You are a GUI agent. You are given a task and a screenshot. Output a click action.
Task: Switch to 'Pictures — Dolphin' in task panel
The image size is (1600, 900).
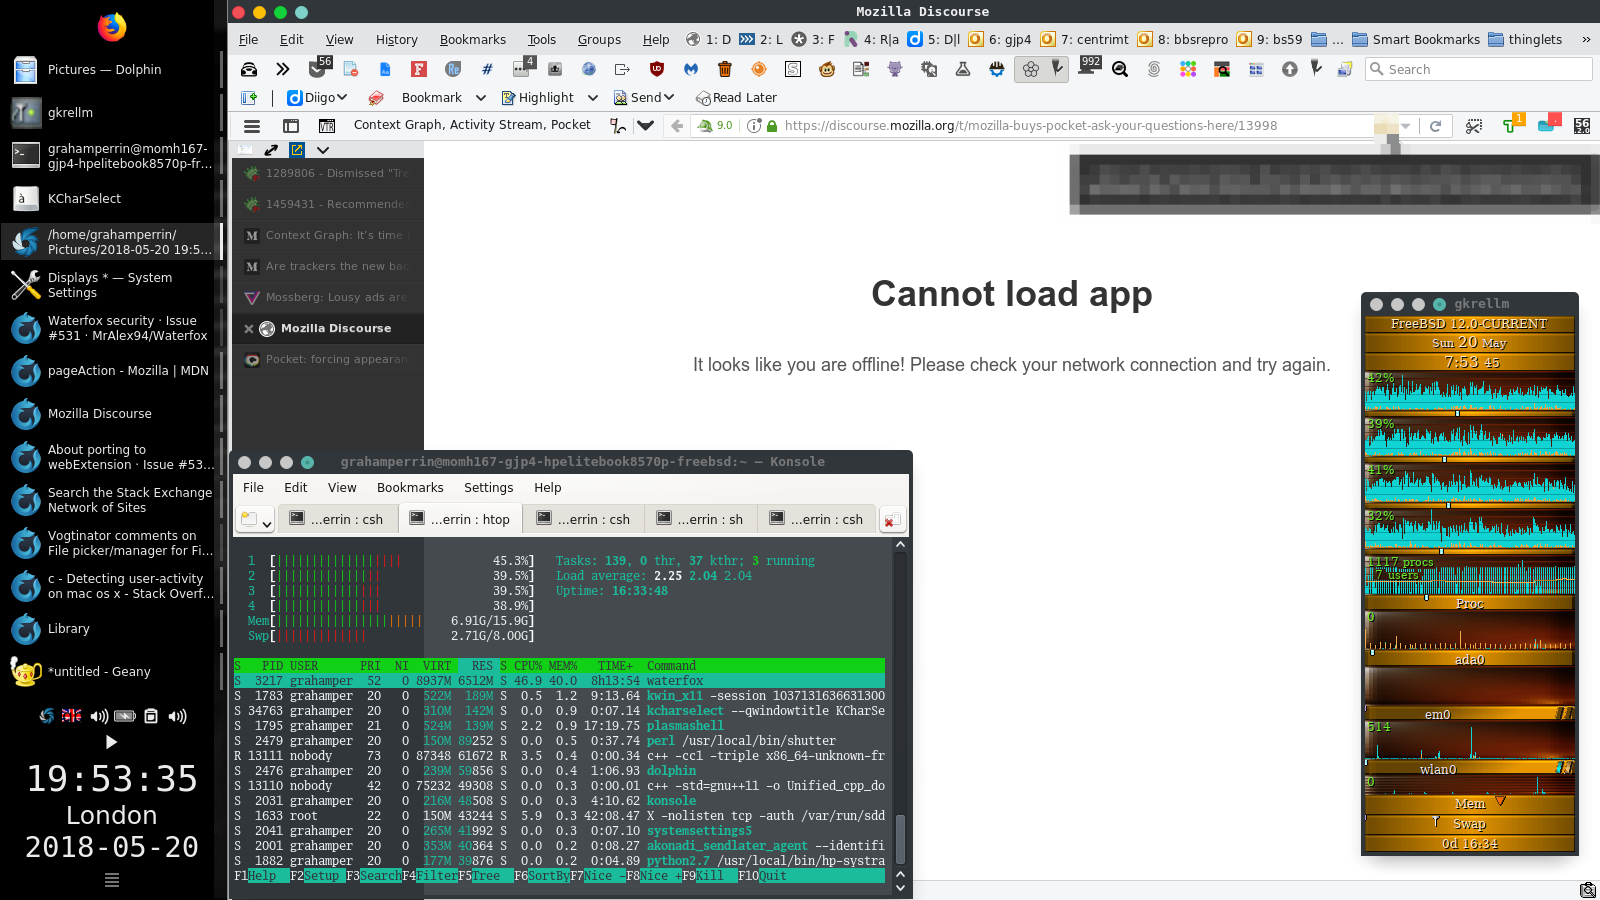point(110,70)
